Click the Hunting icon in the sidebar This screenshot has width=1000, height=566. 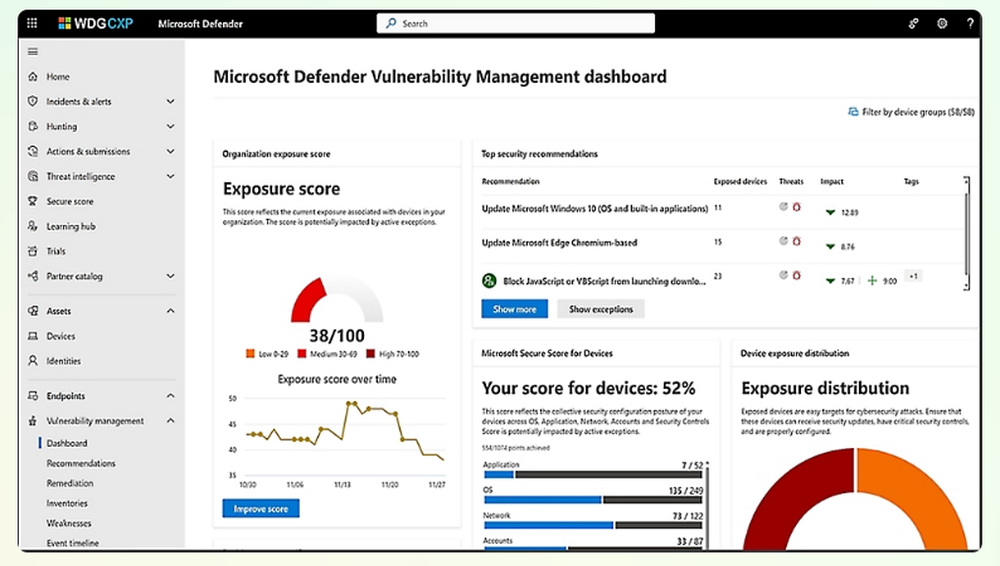(33, 126)
